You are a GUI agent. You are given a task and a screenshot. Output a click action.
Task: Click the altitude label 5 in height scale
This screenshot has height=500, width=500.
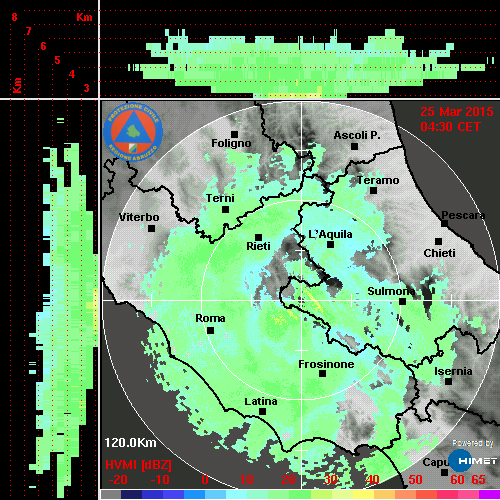pyautogui.click(x=57, y=60)
